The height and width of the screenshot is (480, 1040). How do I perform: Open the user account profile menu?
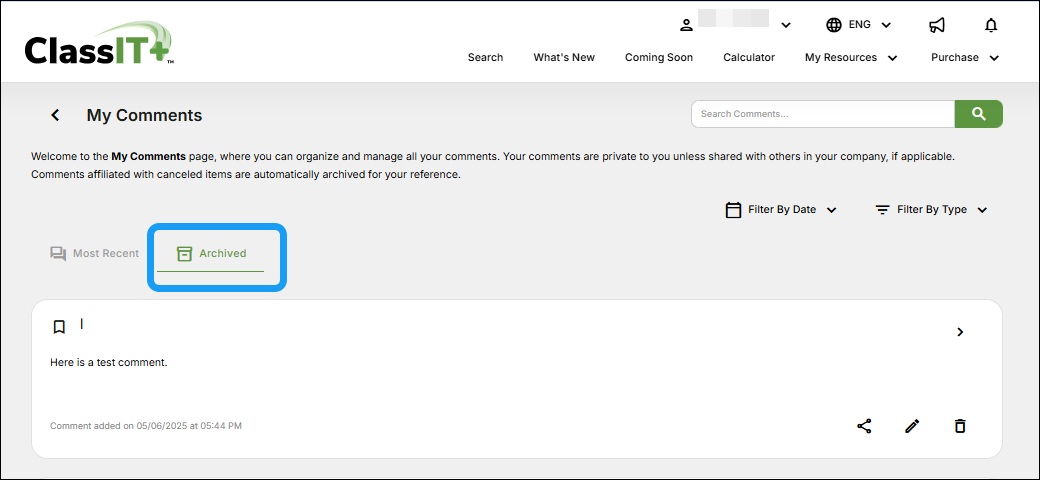click(735, 25)
